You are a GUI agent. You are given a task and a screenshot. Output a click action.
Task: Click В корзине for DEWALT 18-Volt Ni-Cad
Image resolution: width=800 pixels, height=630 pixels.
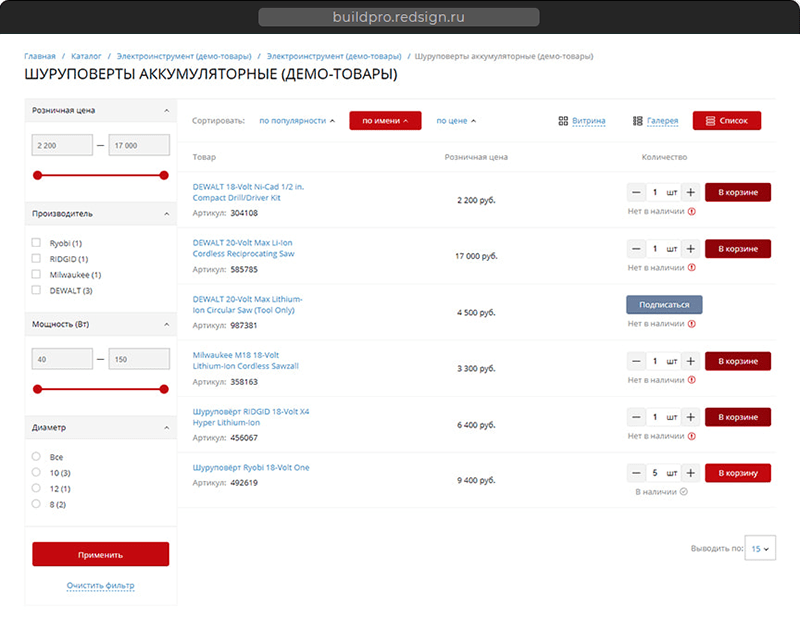pyautogui.click(x=738, y=192)
